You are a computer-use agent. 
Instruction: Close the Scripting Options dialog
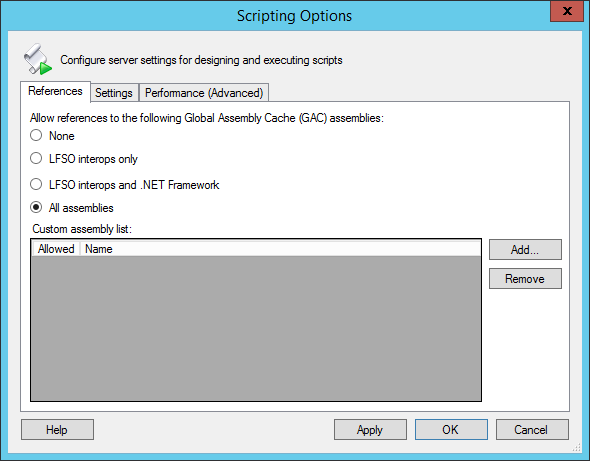tap(567, 11)
